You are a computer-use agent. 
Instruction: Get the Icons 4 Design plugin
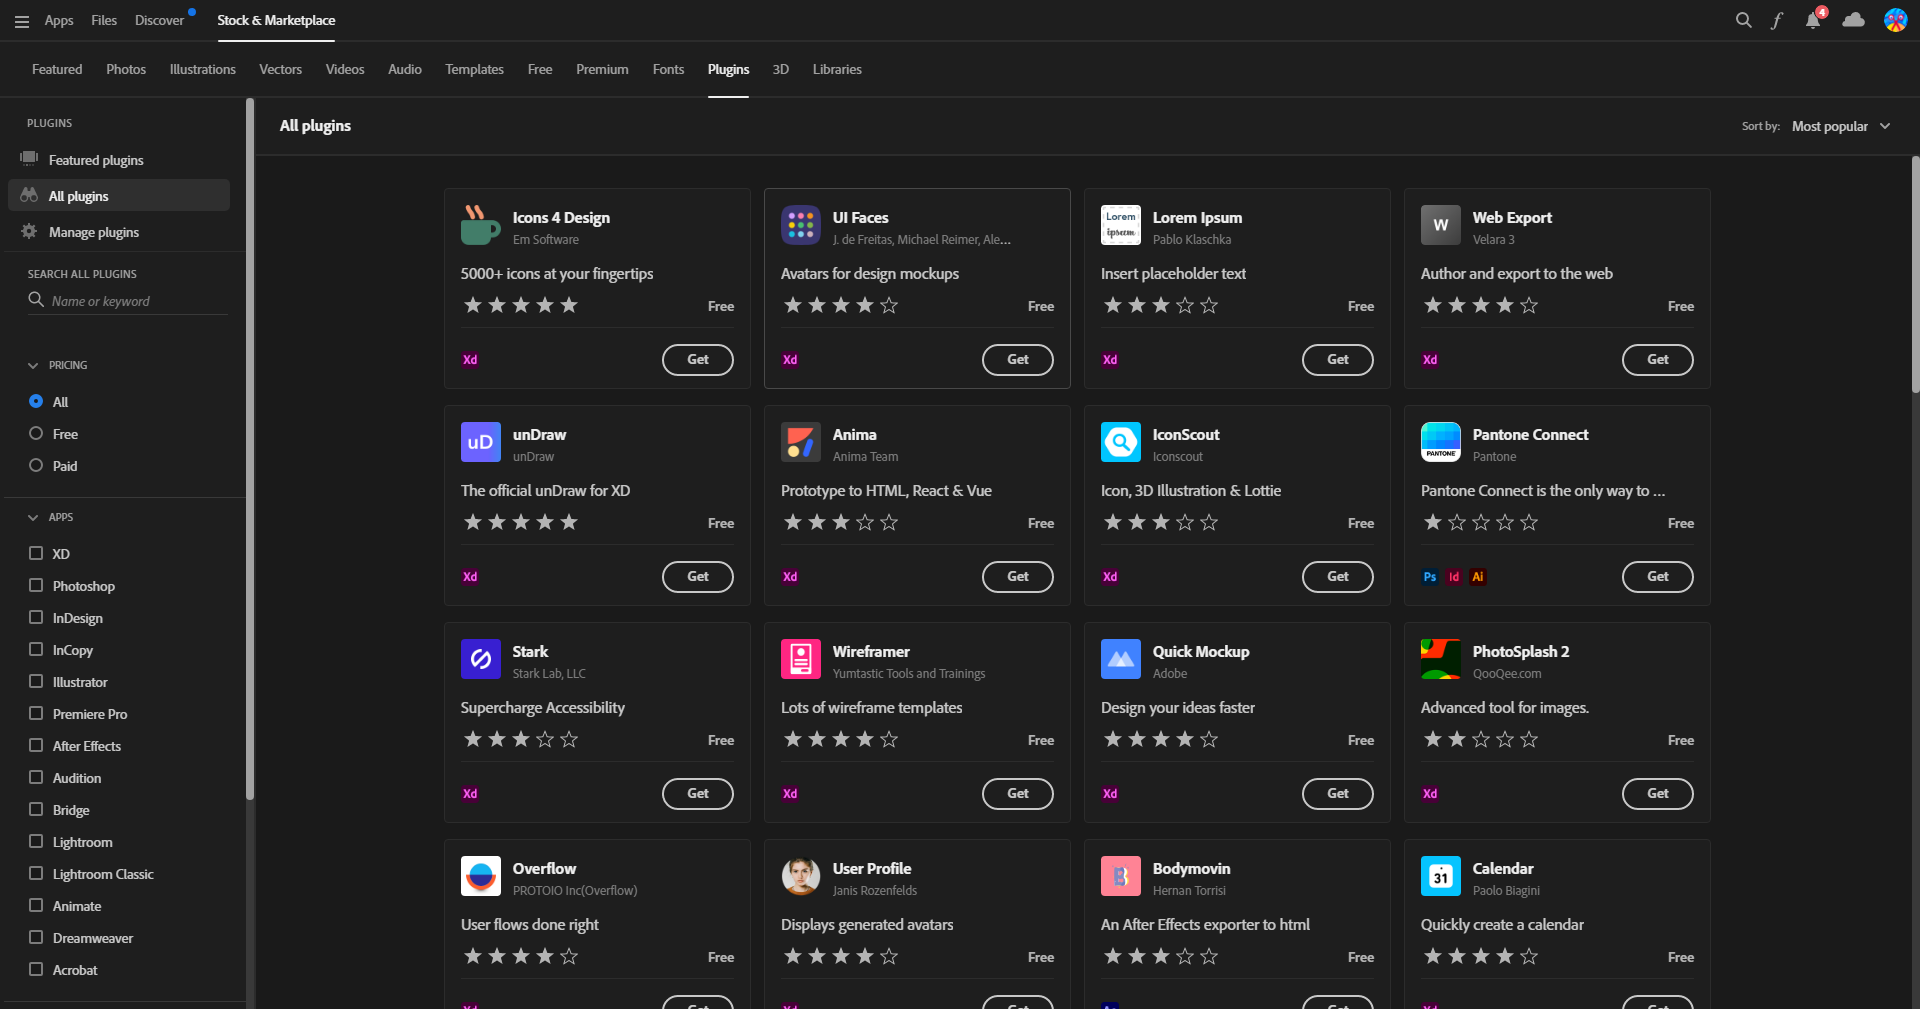pos(698,360)
